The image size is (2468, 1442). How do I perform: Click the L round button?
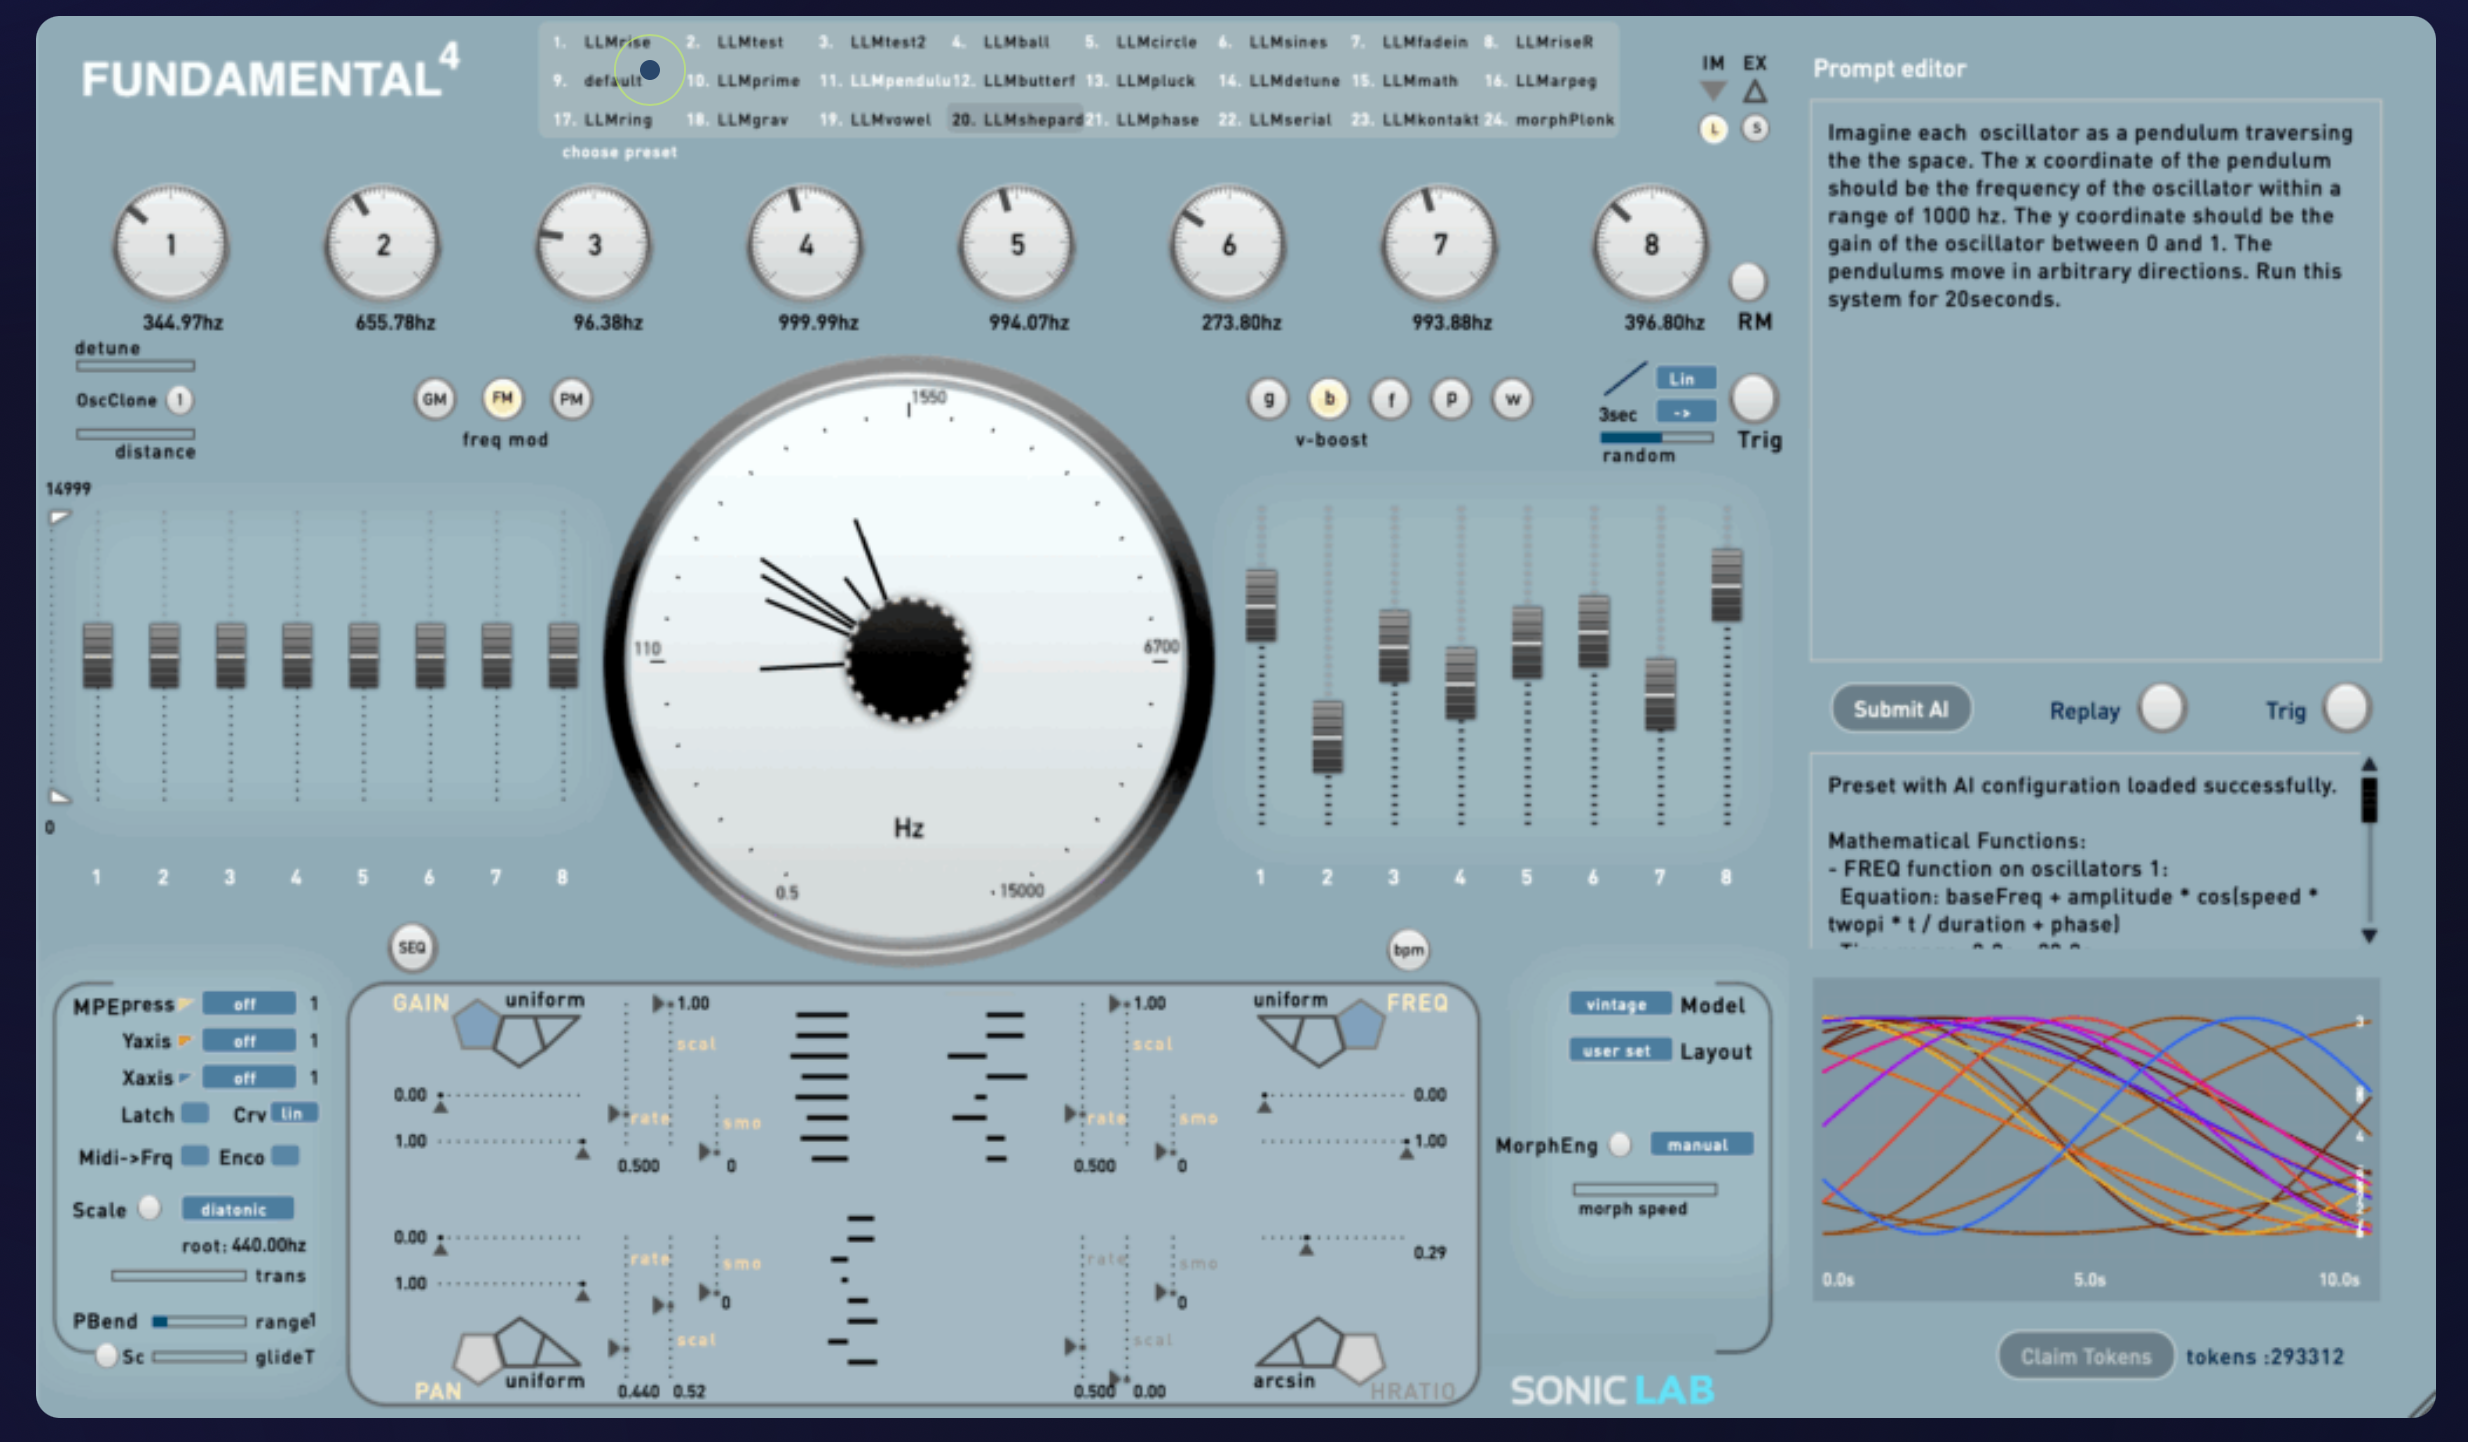click(1714, 129)
